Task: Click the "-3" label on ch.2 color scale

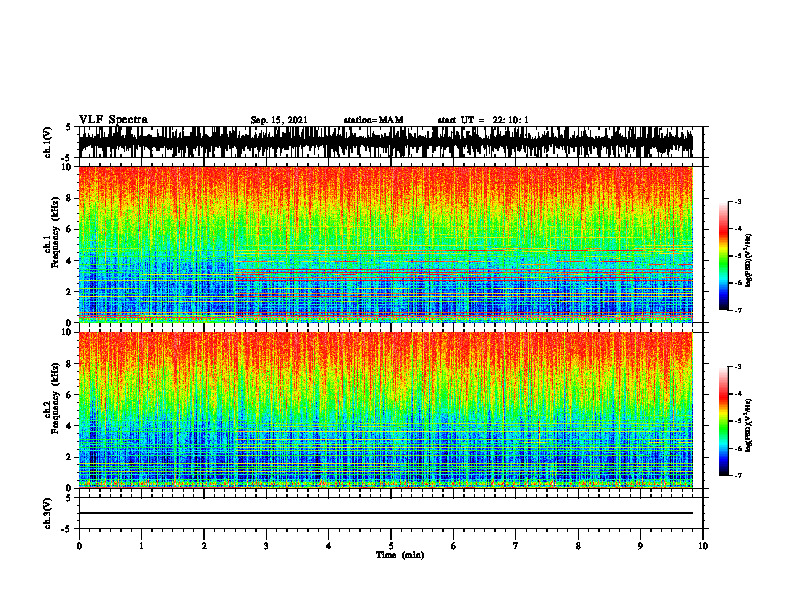Action: click(738, 367)
